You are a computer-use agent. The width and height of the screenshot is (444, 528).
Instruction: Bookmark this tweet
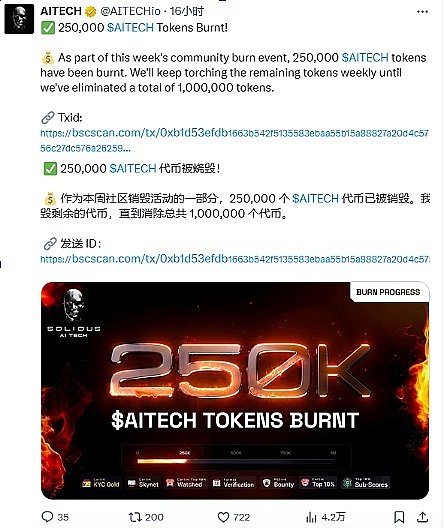399,517
